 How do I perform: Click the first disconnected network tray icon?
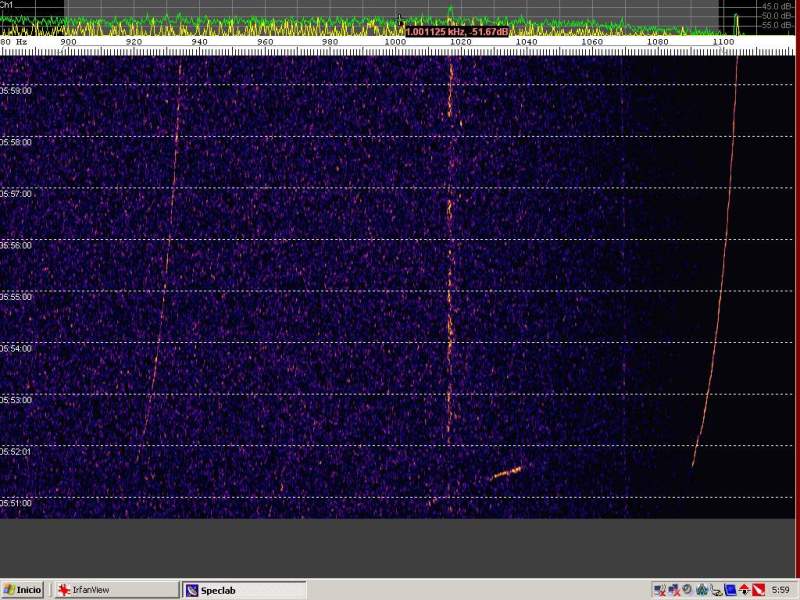660,590
